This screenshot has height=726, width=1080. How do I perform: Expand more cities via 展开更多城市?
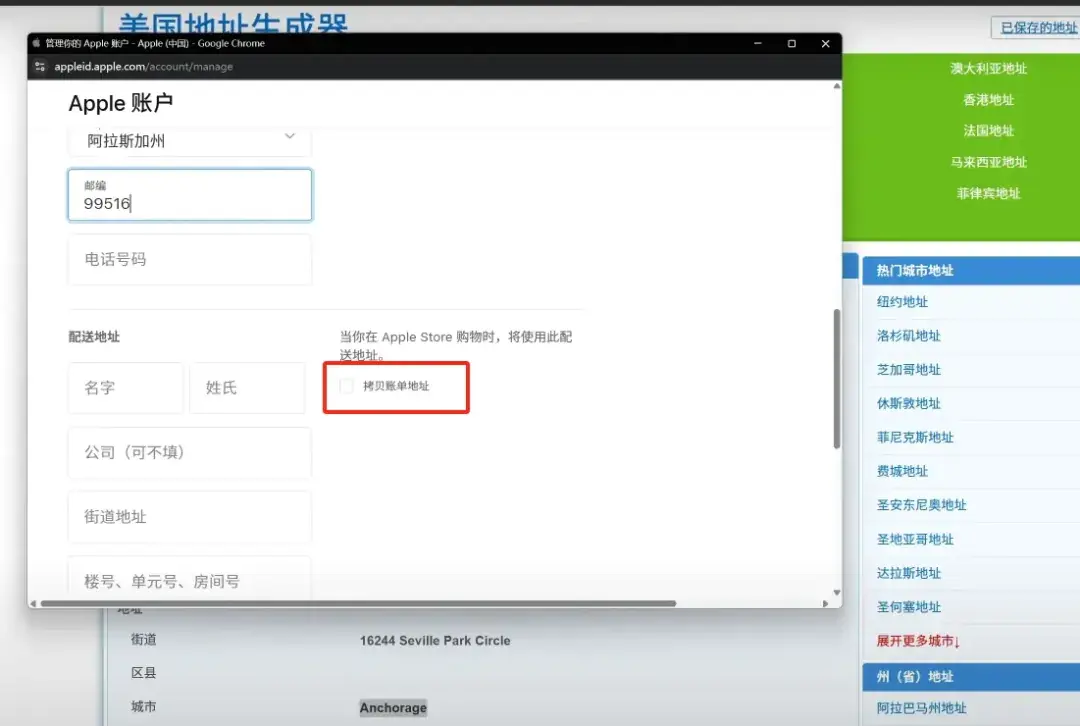click(x=917, y=641)
